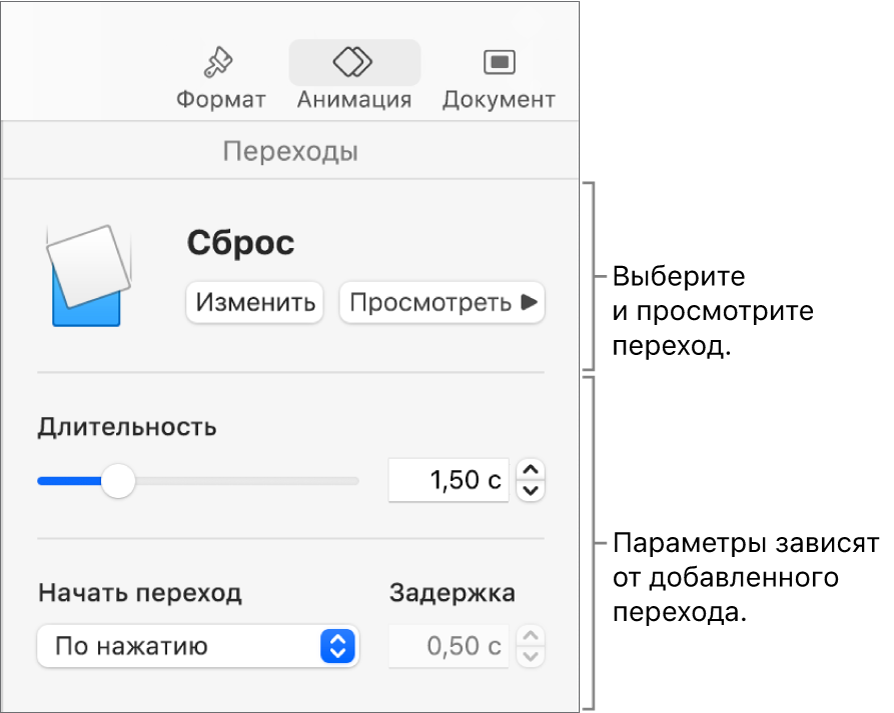Click the Длительность slider handle

click(x=118, y=481)
